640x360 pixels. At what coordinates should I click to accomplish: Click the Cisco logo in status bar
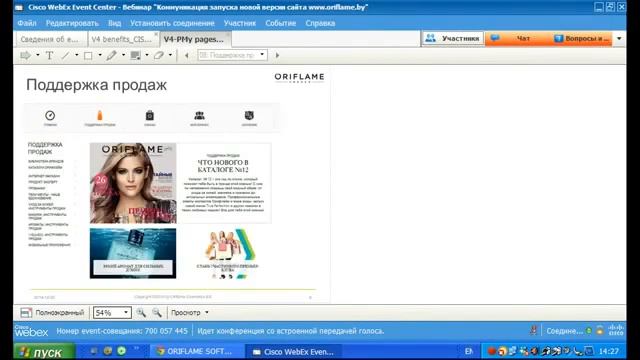(616, 330)
